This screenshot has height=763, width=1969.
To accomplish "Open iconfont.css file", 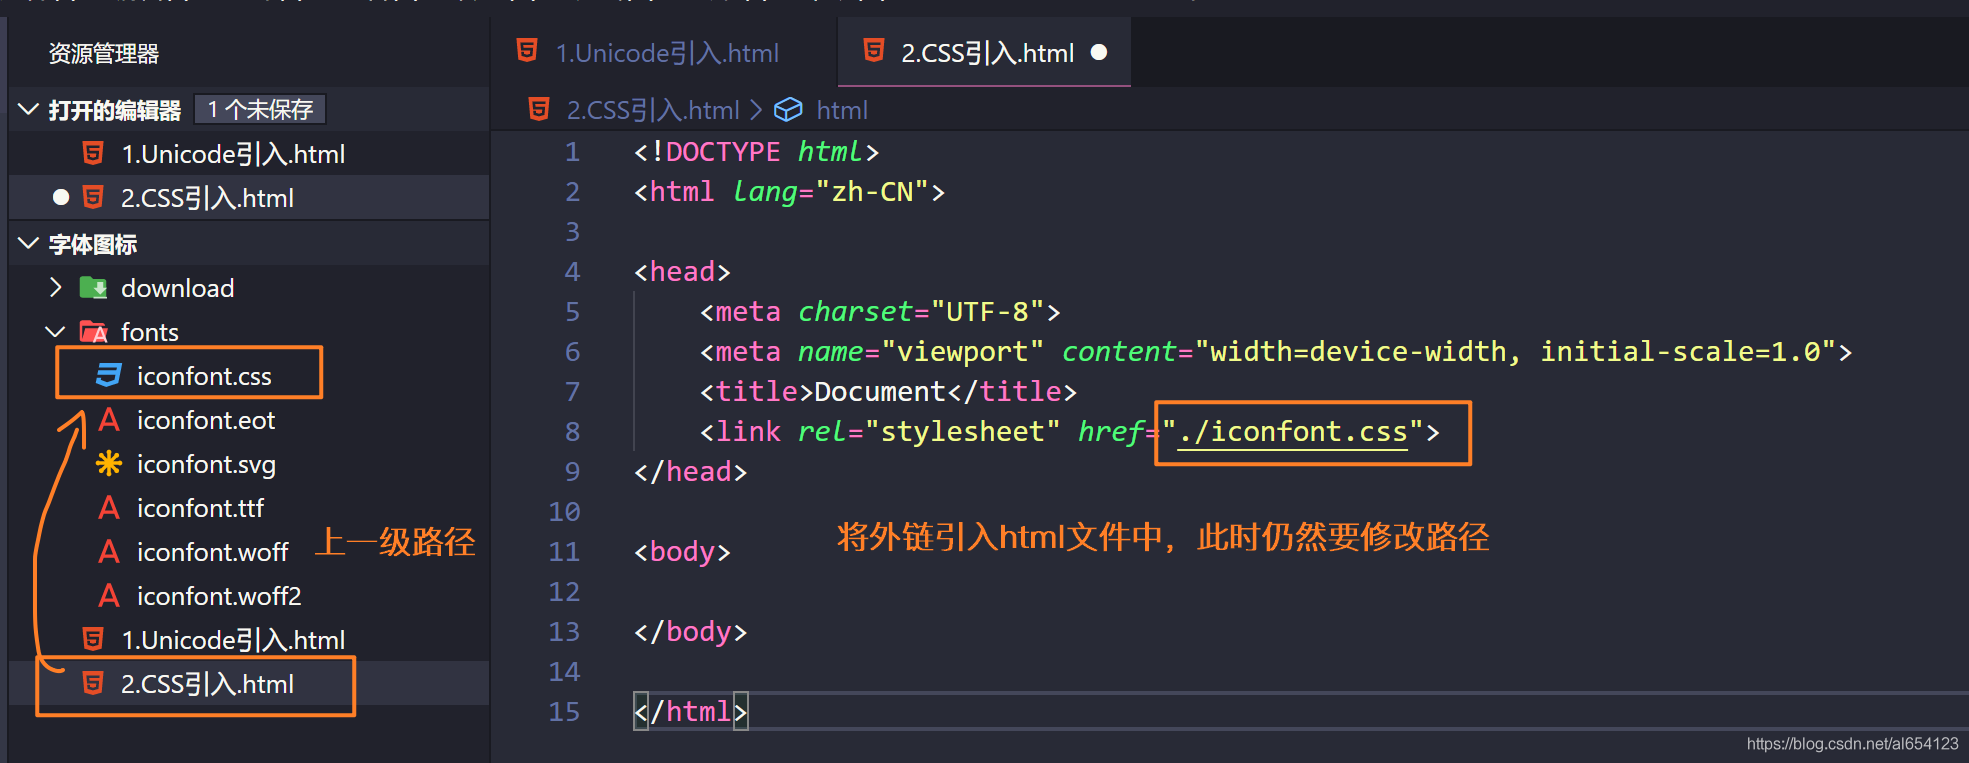I will (x=204, y=376).
